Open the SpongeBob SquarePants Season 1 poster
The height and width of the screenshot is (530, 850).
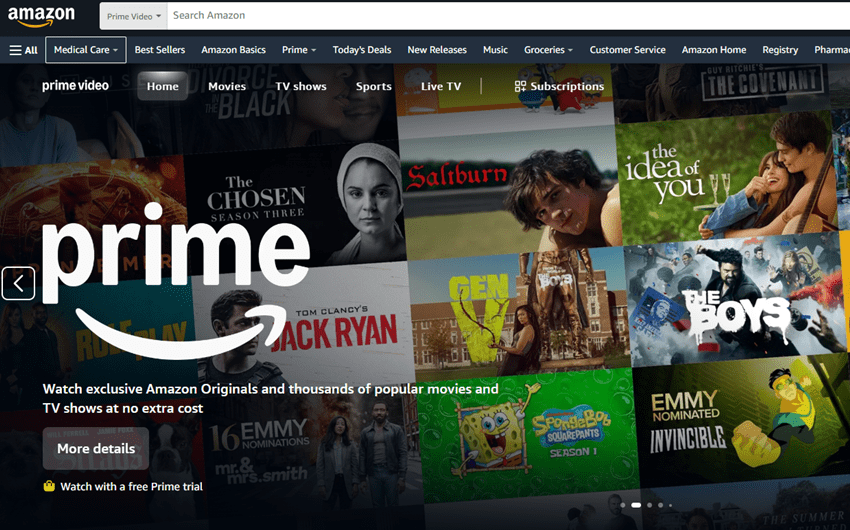coord(527,435)
